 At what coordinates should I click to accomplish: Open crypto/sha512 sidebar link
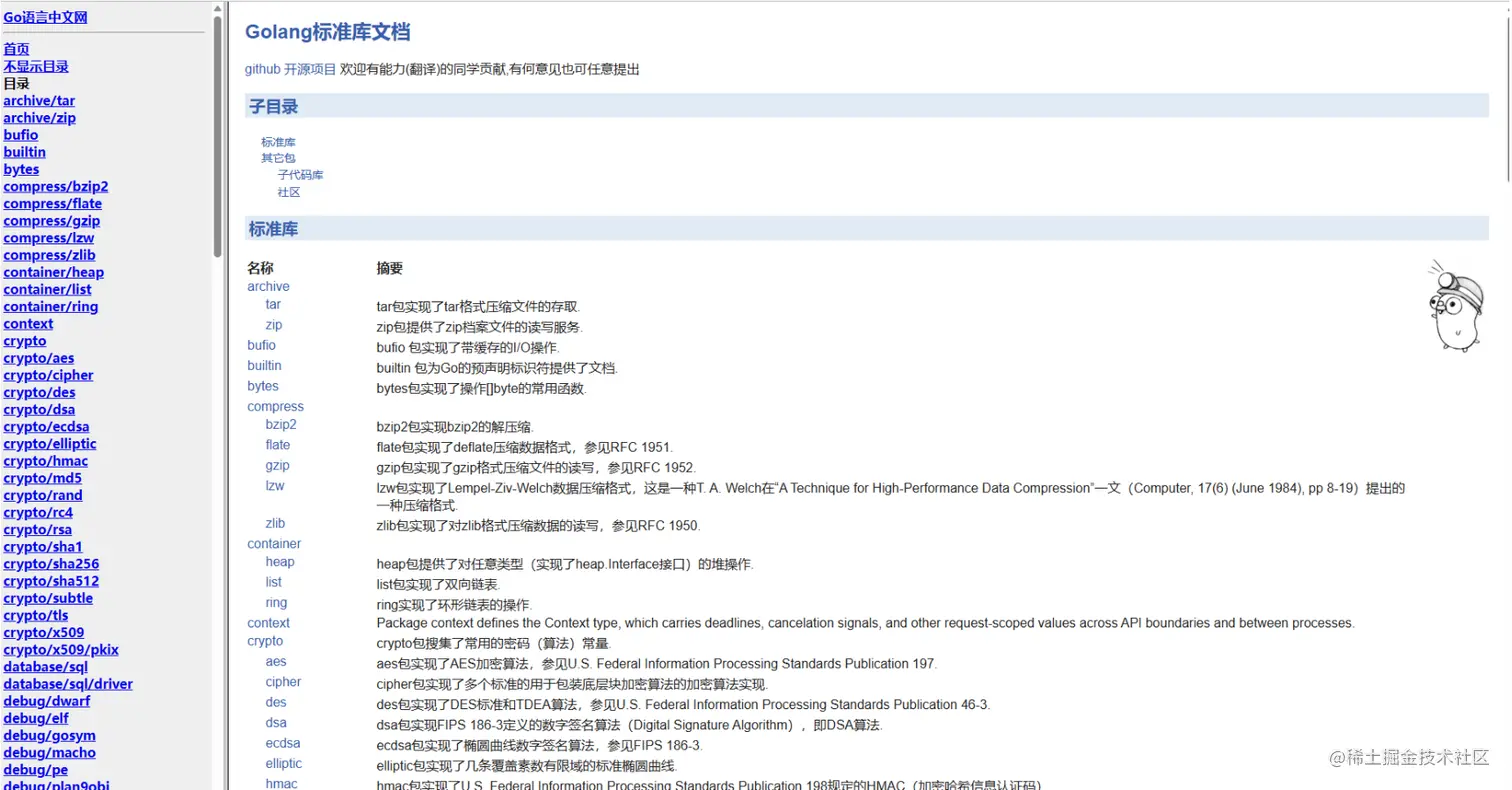[x=51, y=581]
